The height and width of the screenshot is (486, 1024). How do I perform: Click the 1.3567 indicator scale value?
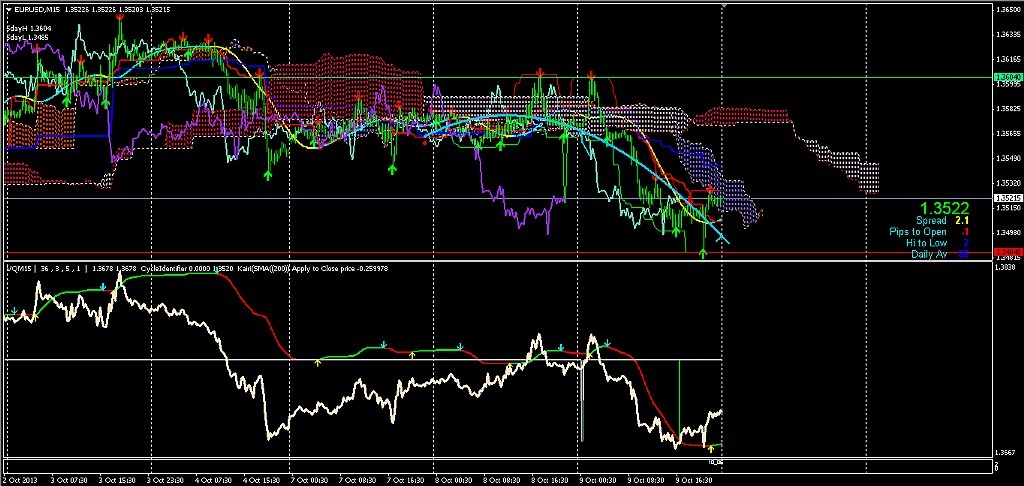[1005, 452]
